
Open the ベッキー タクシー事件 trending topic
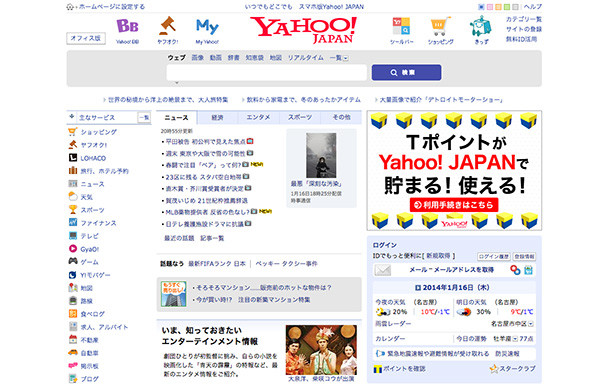click(286, 264)
